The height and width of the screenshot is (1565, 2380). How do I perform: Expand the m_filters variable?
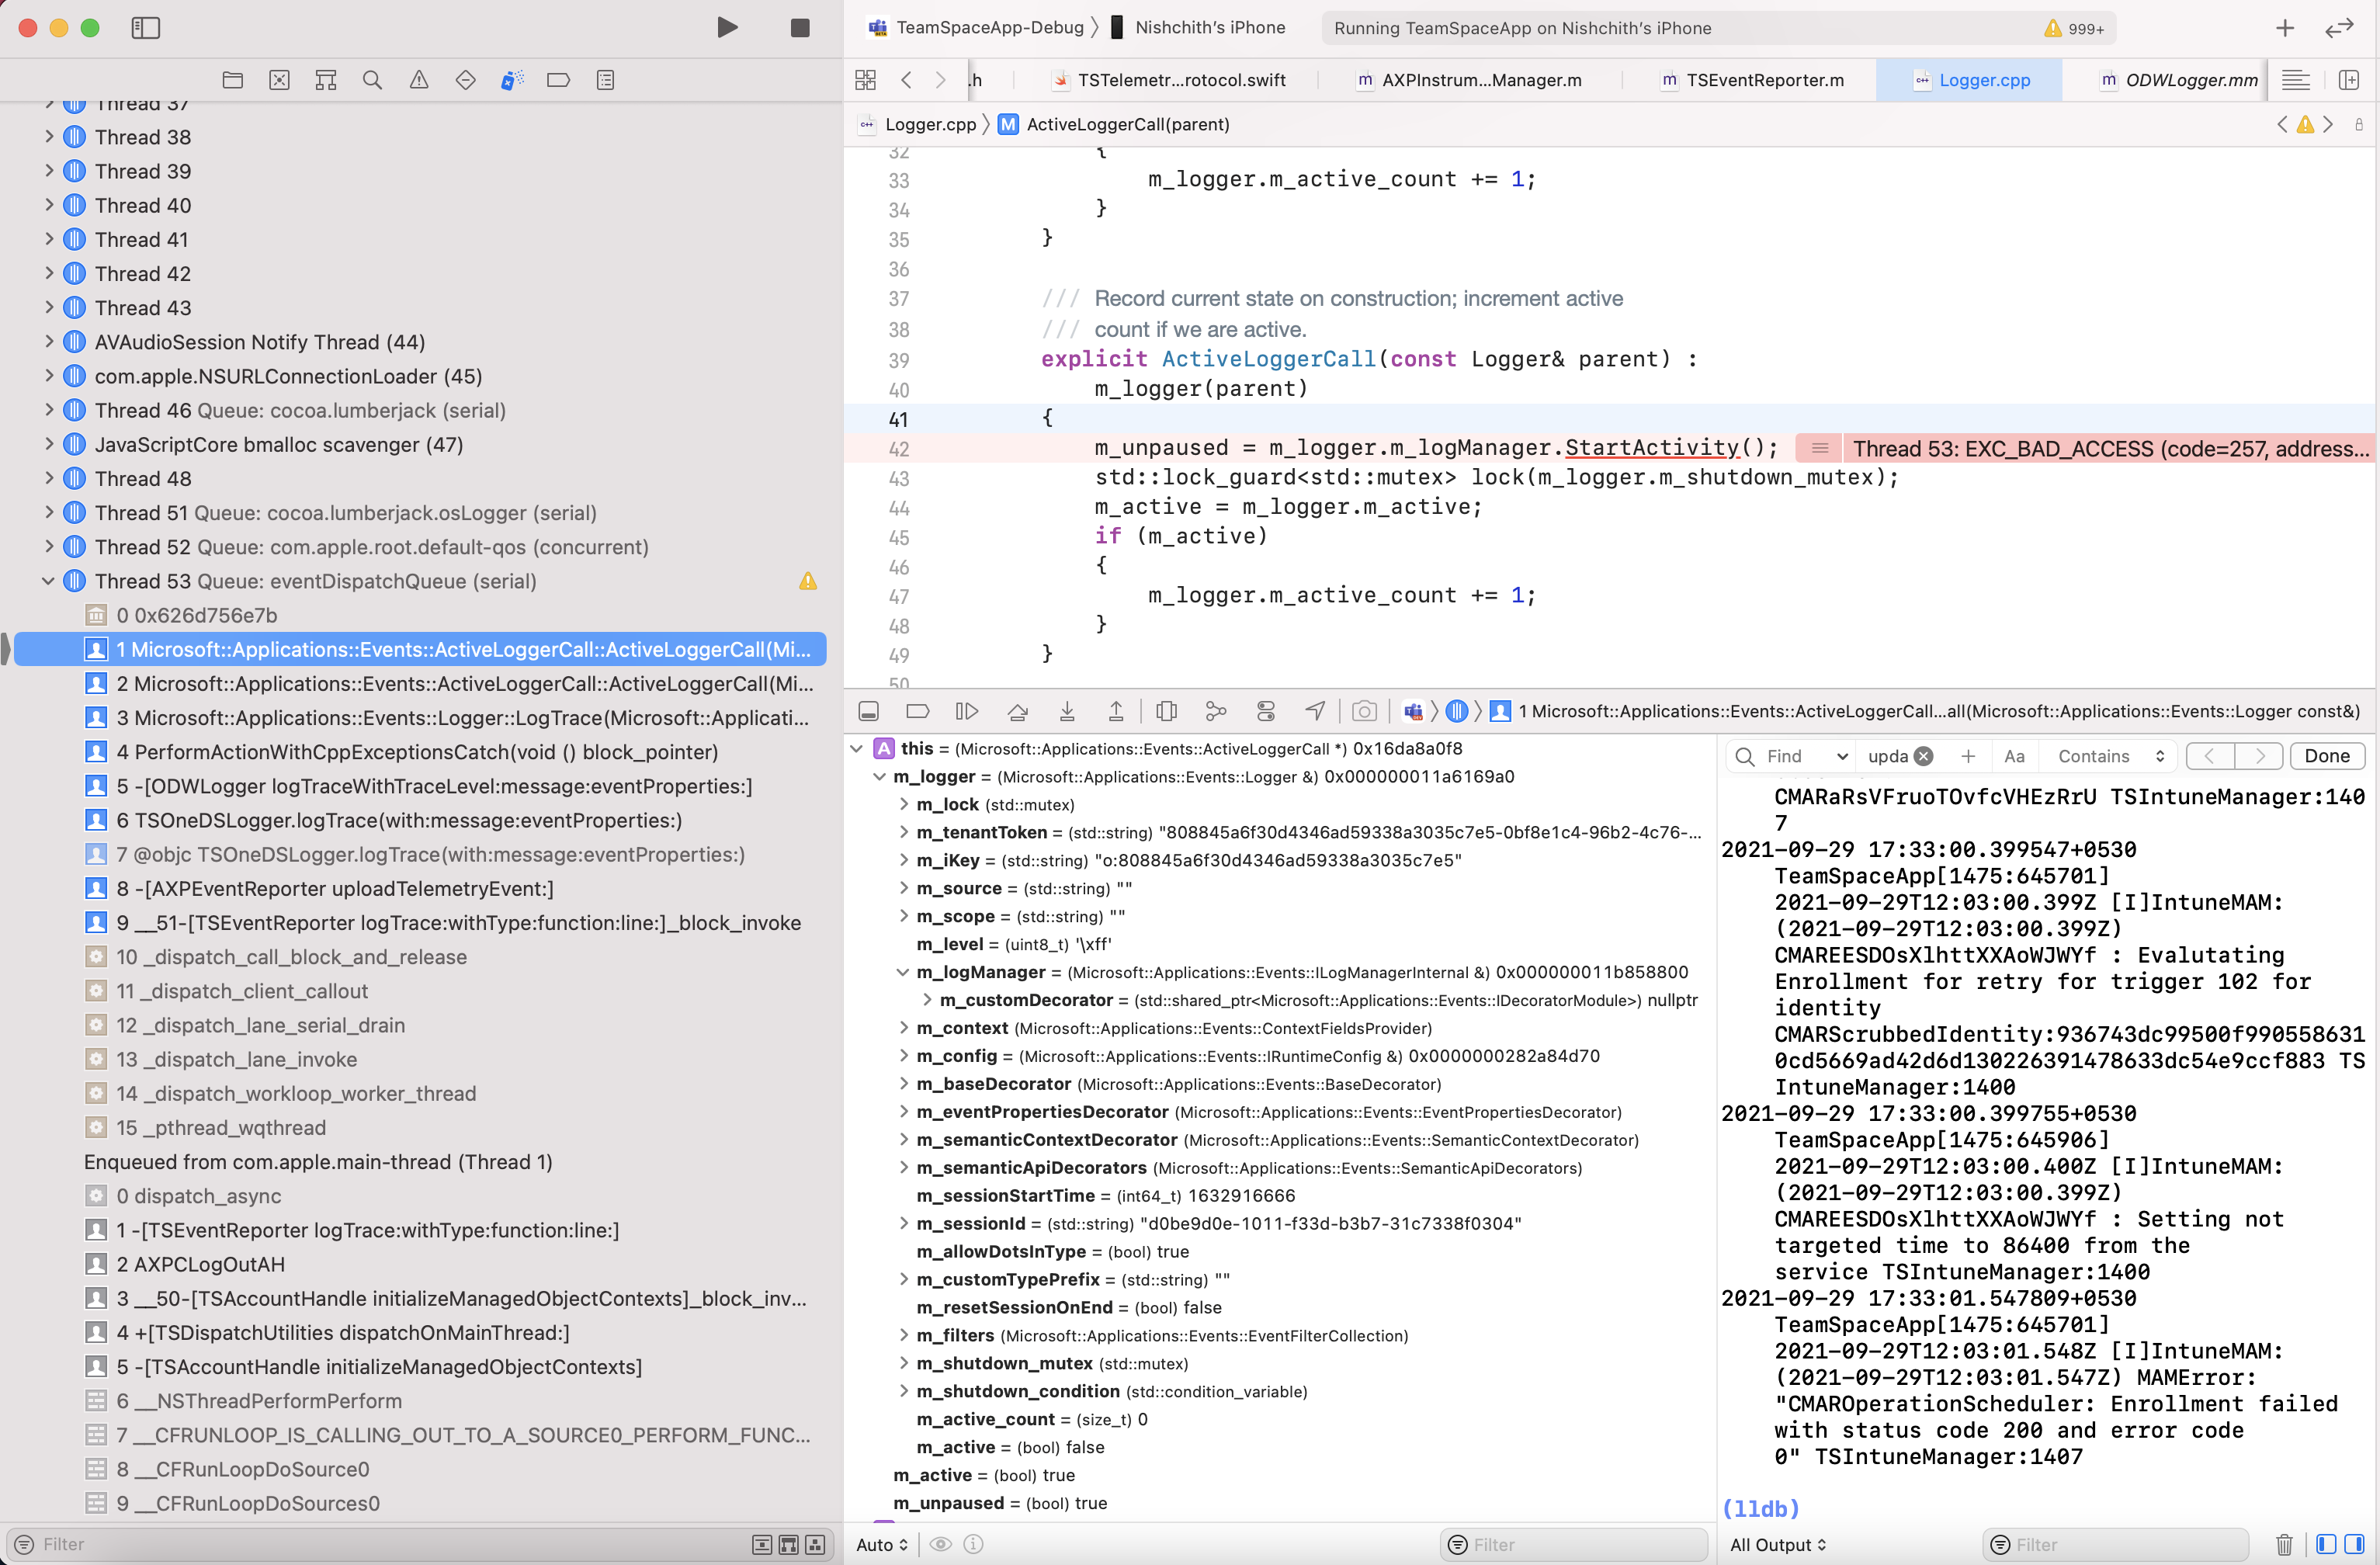coord(903,1335)
